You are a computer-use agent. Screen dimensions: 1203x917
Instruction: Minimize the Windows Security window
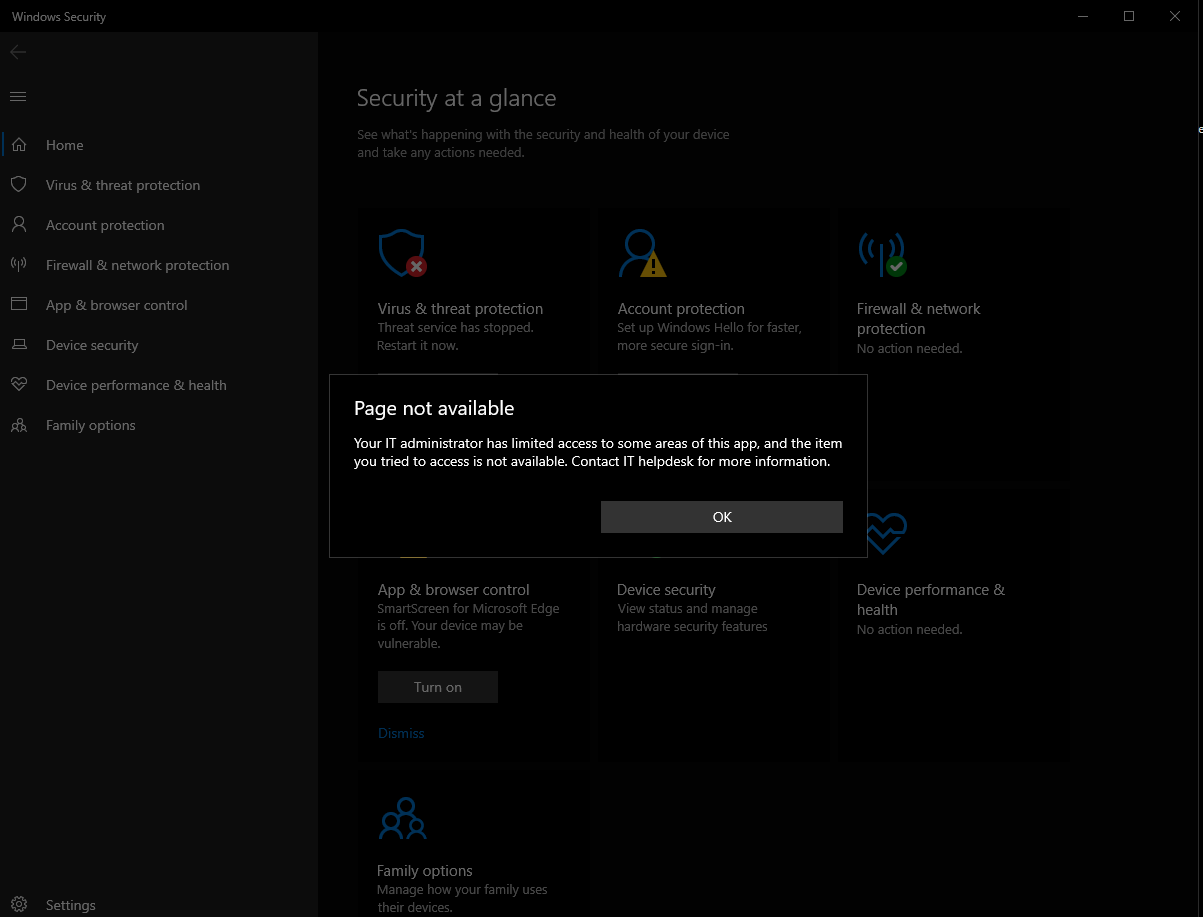tap(1083, 16)
